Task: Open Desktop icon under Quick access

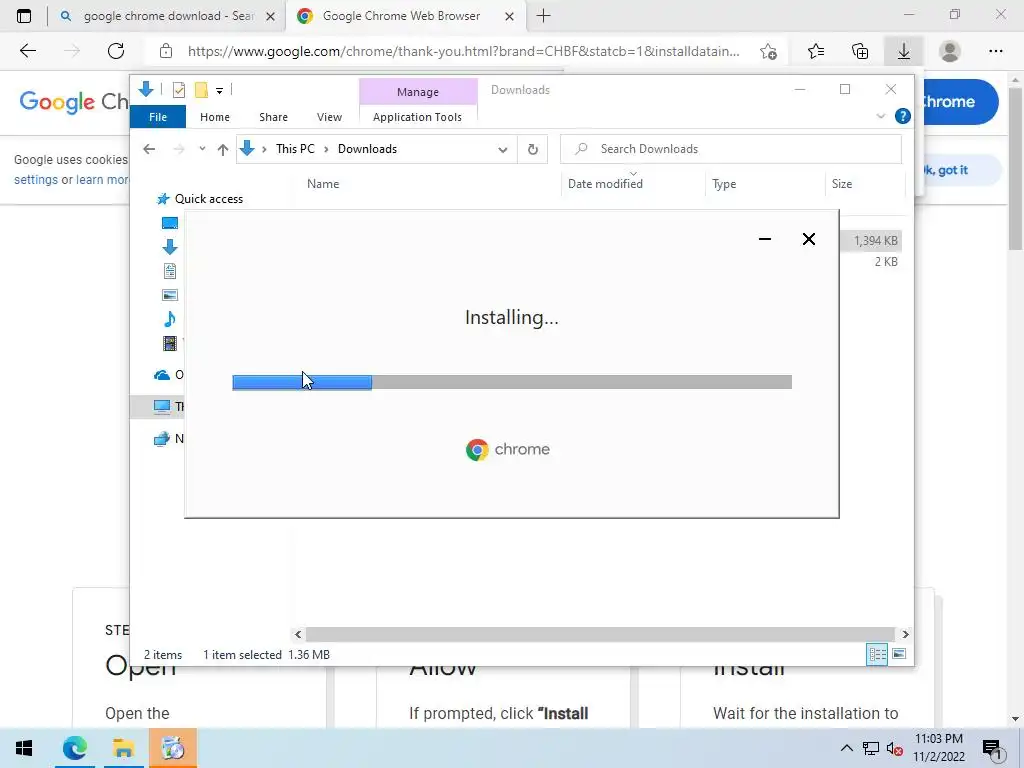Action: pyautogui.click(x=170, y=223)
